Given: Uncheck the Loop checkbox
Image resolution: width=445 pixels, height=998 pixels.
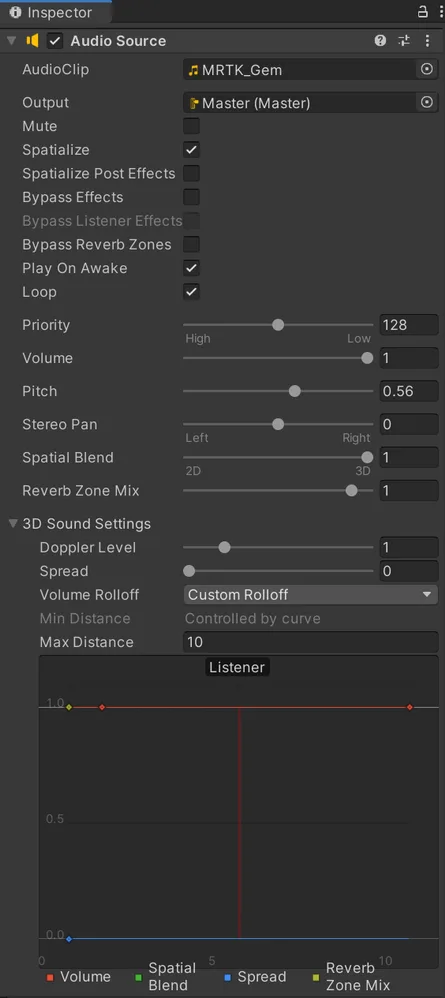Looking at the screenshot, I should tap(191, 292).
